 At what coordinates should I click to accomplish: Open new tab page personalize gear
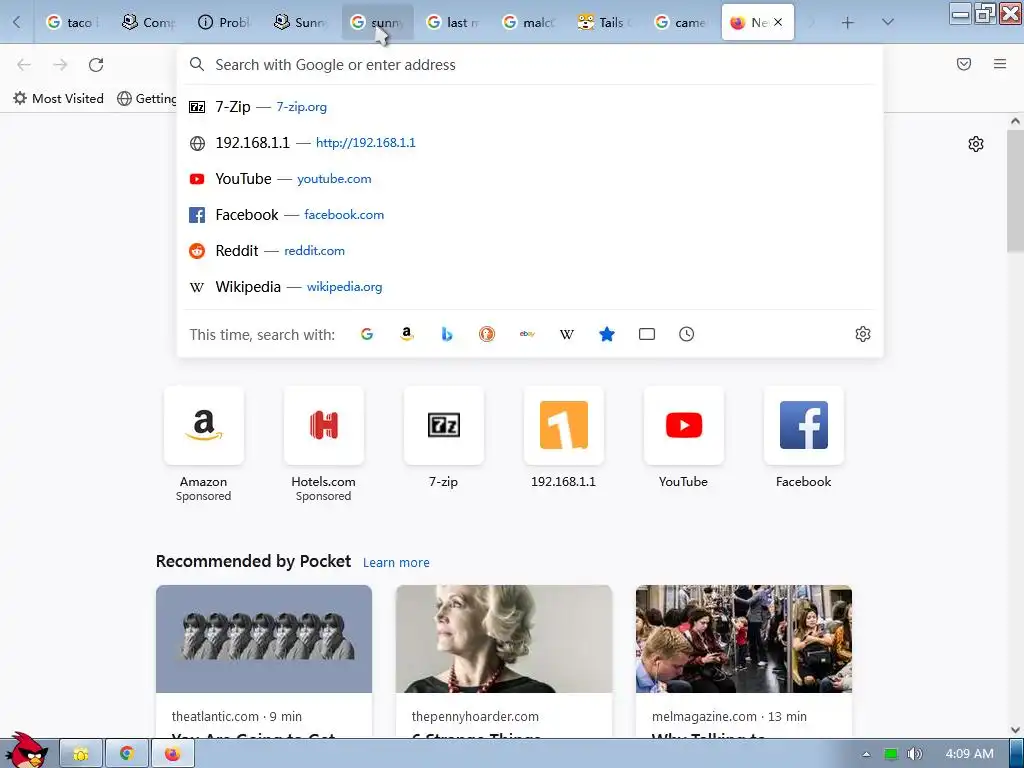click(x=976, y=144)
